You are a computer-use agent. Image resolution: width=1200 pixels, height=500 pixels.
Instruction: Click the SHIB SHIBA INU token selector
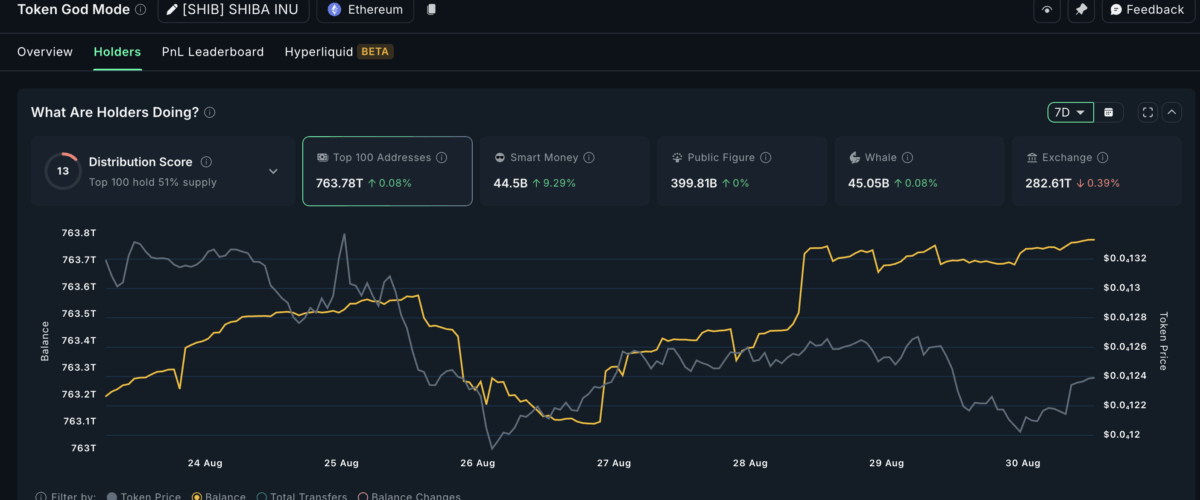(x=233, y=10)
